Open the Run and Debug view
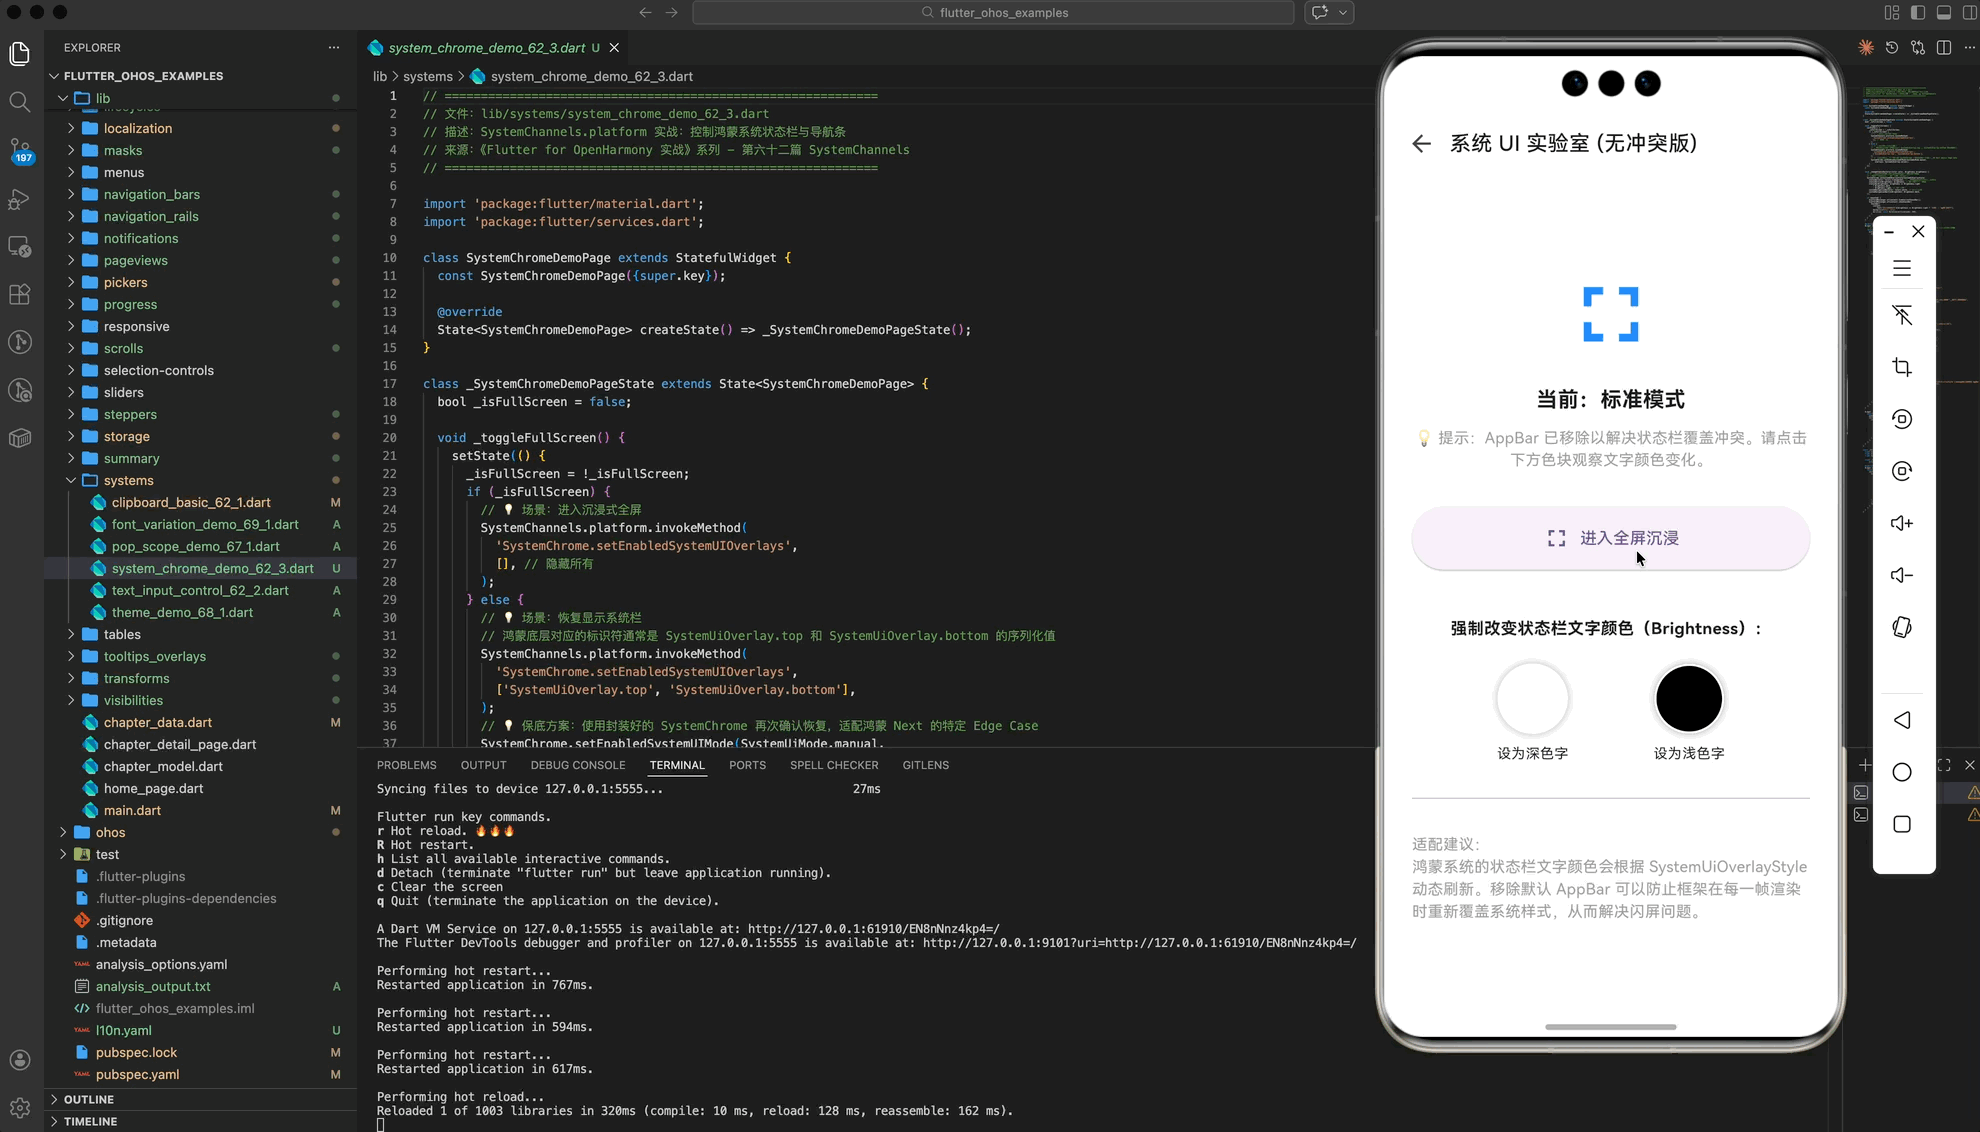Image resolution: width=1980 pixels, height=1132 pixels. [x=20, y=199]
